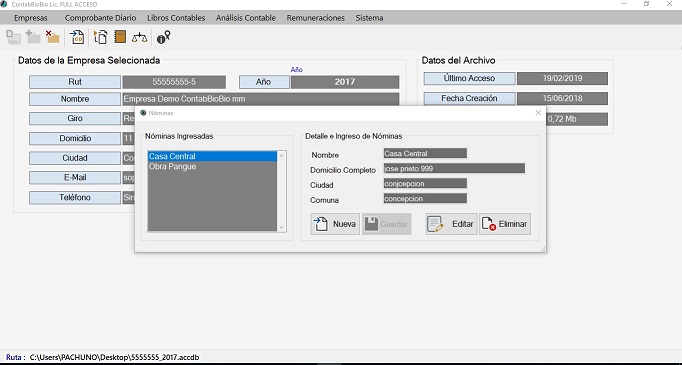This screenshot has height=365, width=682.
Task: Click the Fecha Creación label
Action: (469, 98)
